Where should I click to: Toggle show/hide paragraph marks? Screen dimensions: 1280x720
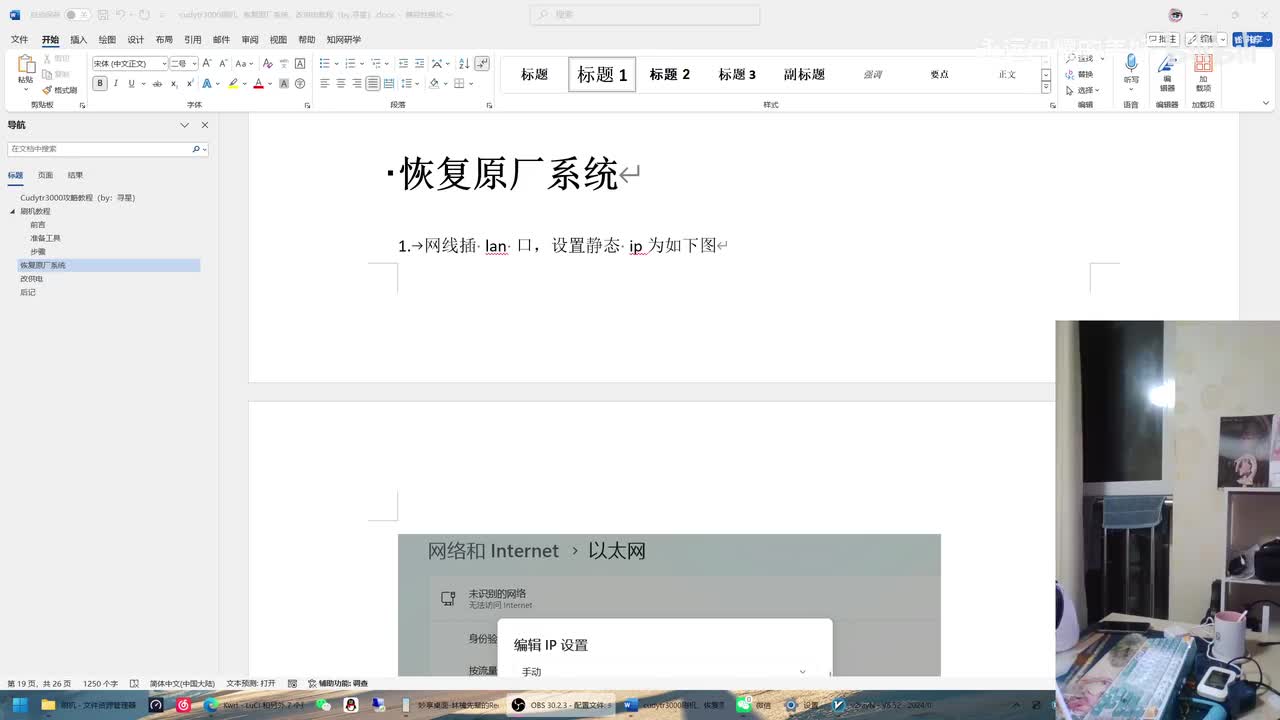click(x=482, y=63)
